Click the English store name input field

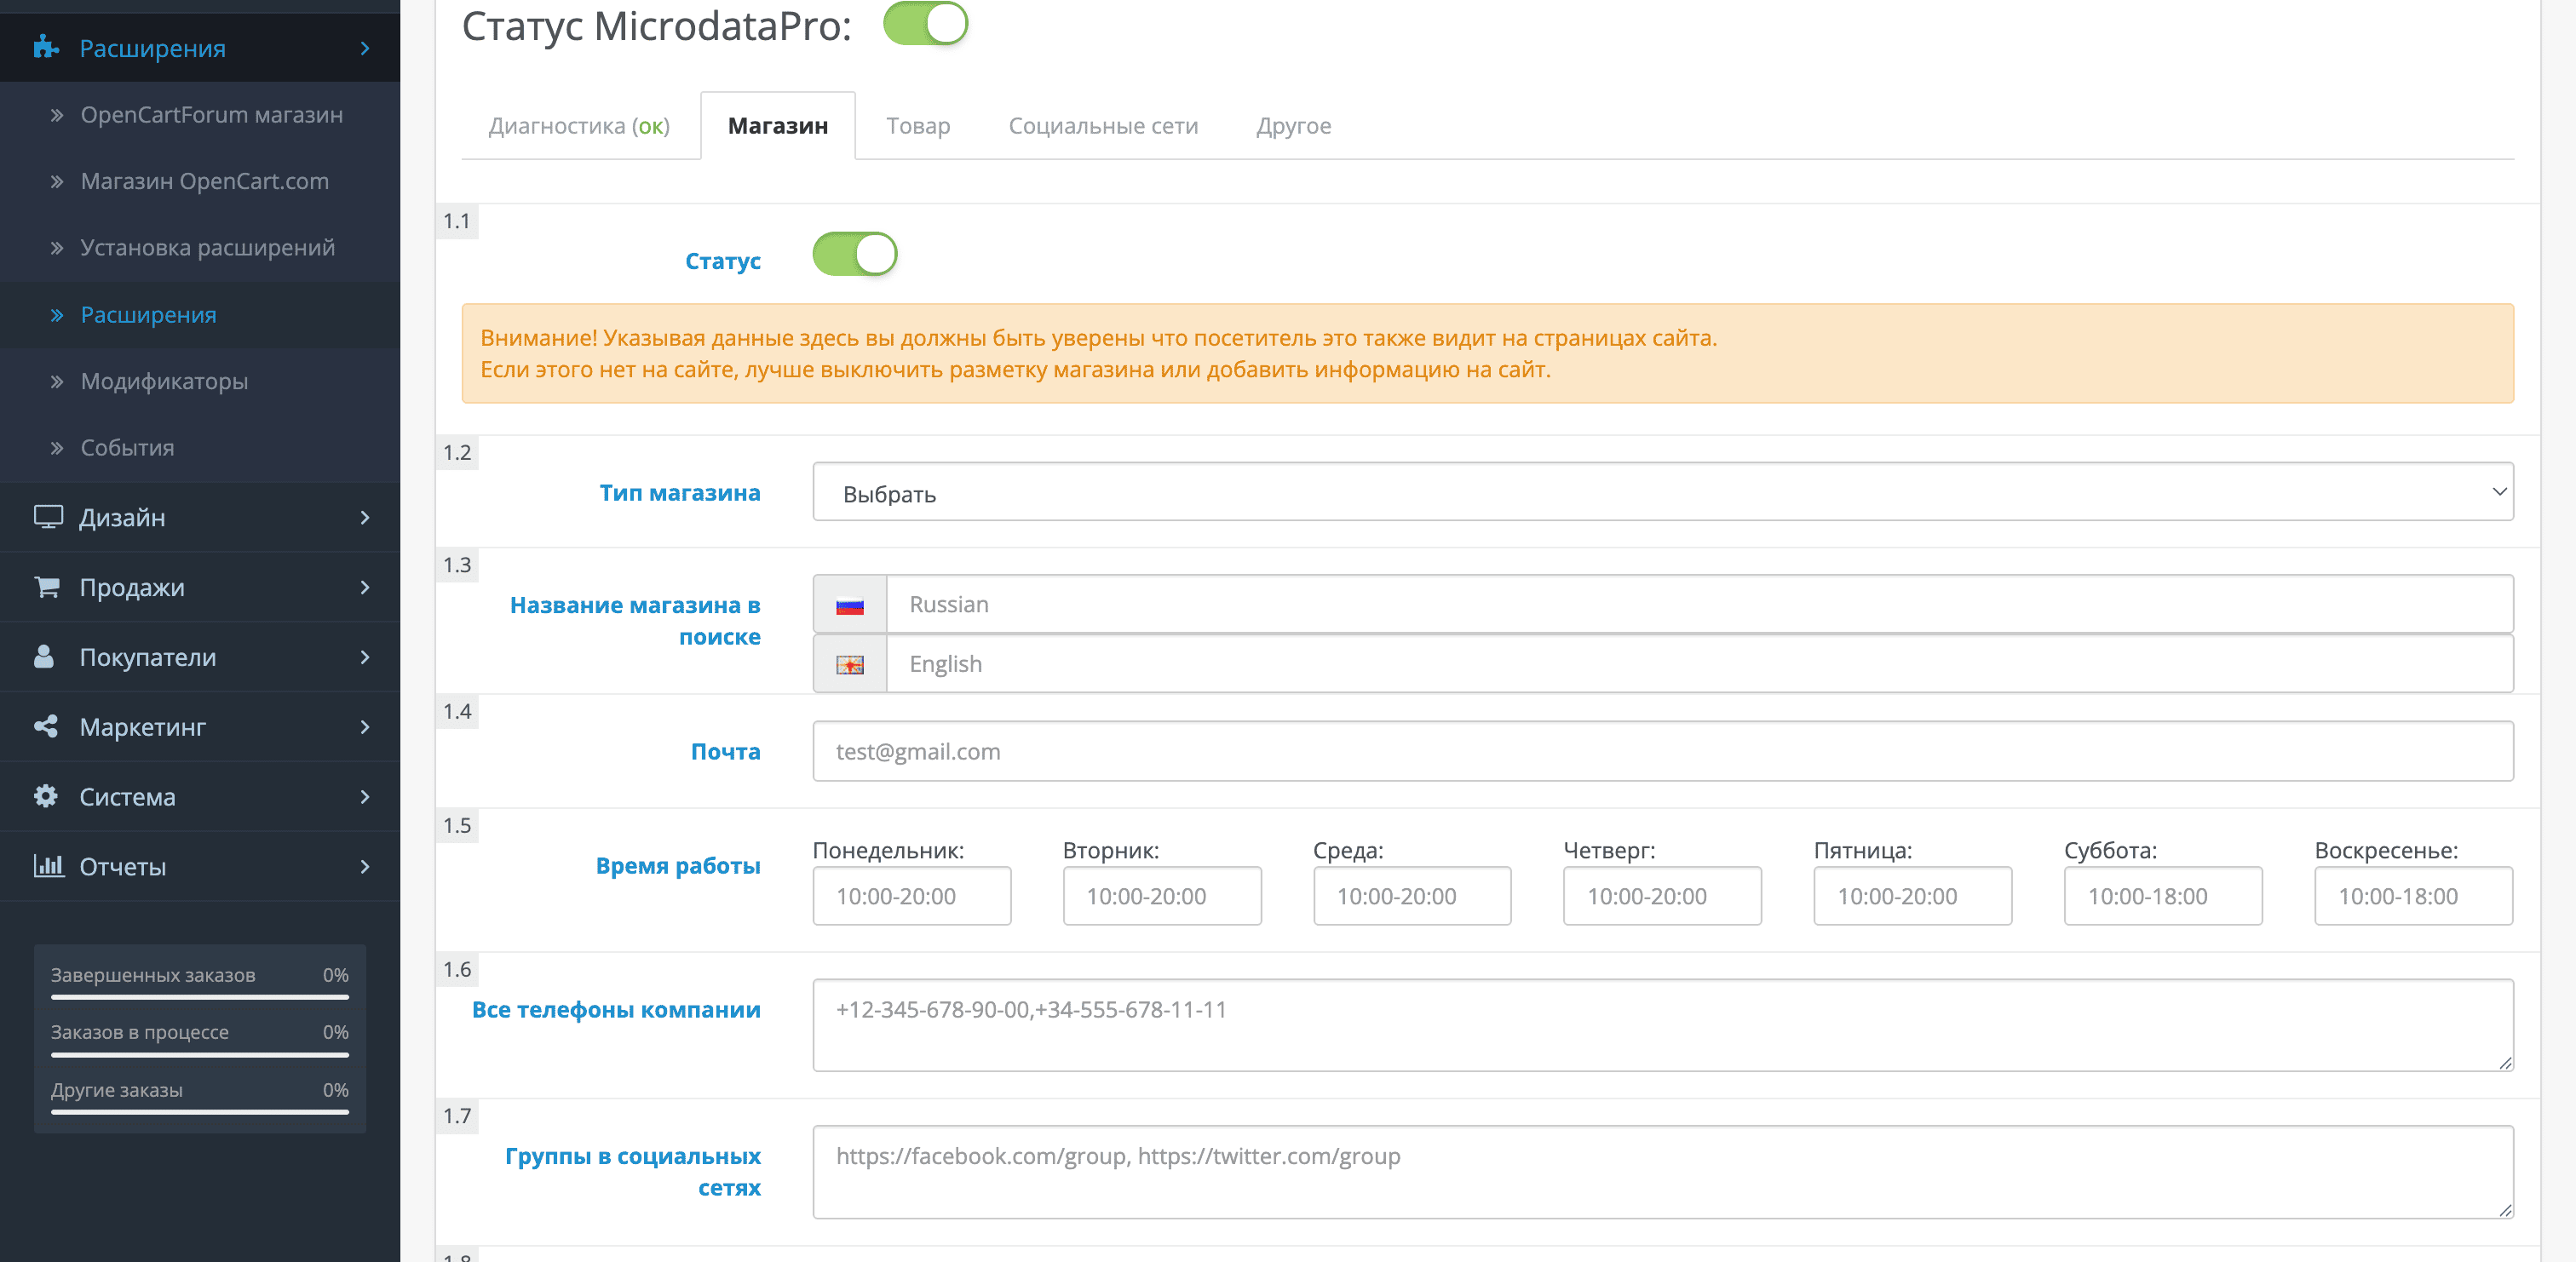1699,664
